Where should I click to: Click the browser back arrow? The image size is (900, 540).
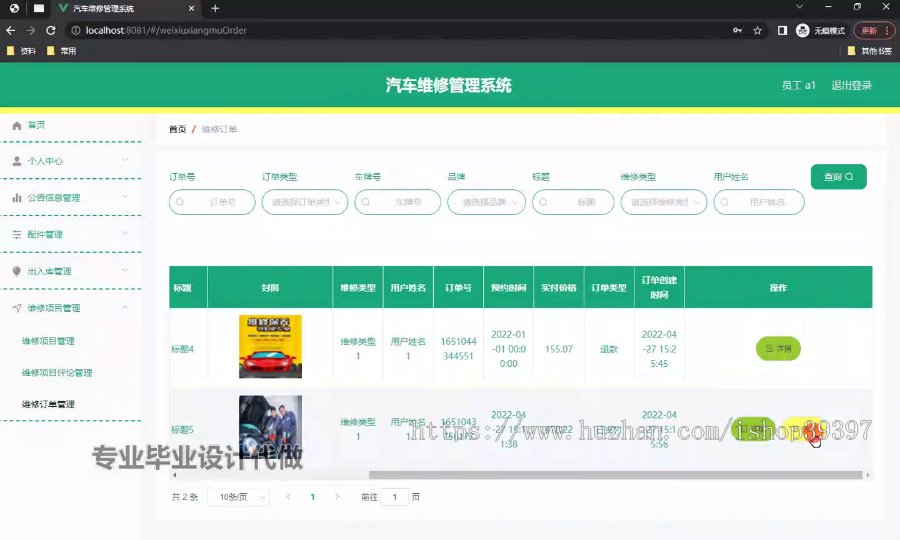(10, 30)
